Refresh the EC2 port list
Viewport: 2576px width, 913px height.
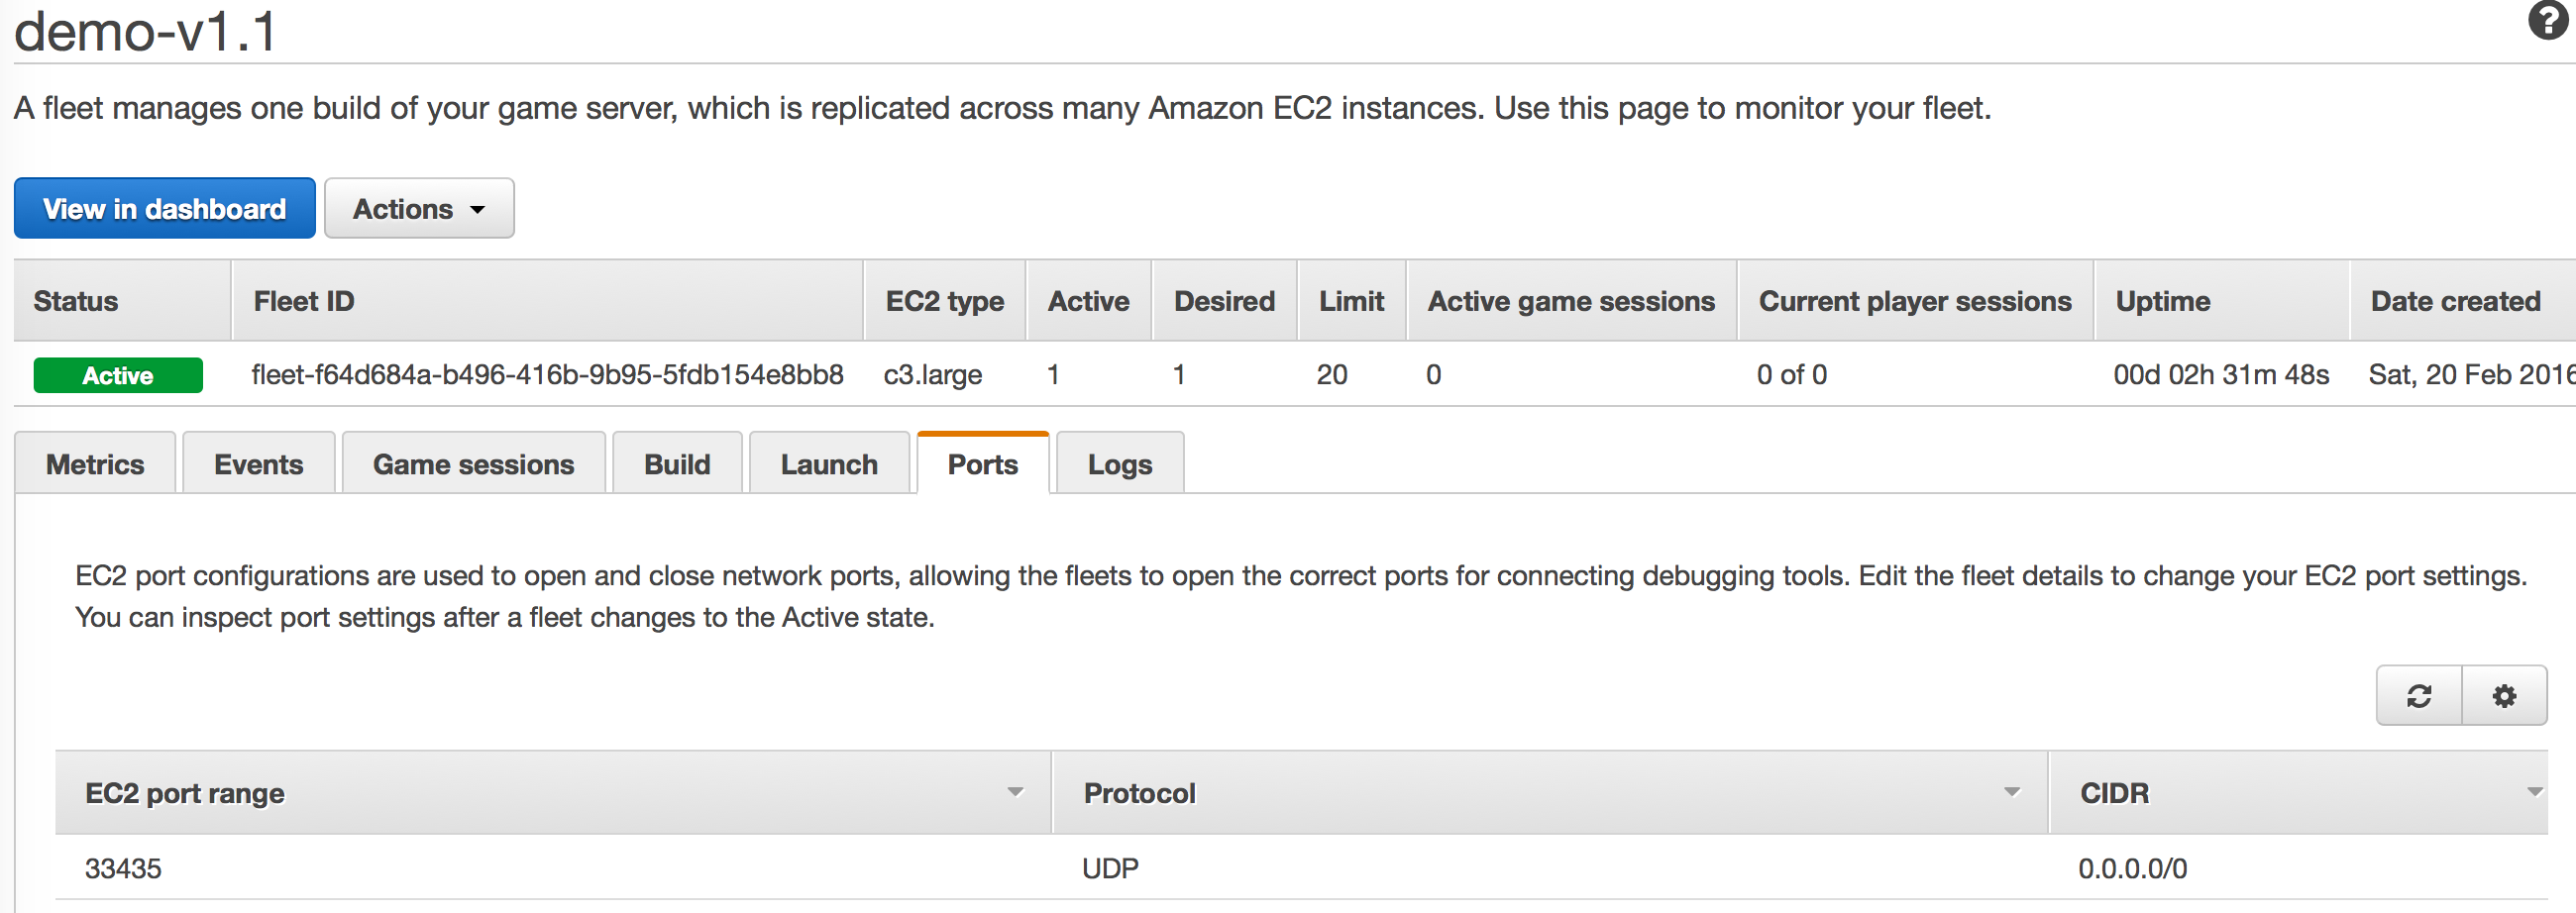click(2418, 696)
